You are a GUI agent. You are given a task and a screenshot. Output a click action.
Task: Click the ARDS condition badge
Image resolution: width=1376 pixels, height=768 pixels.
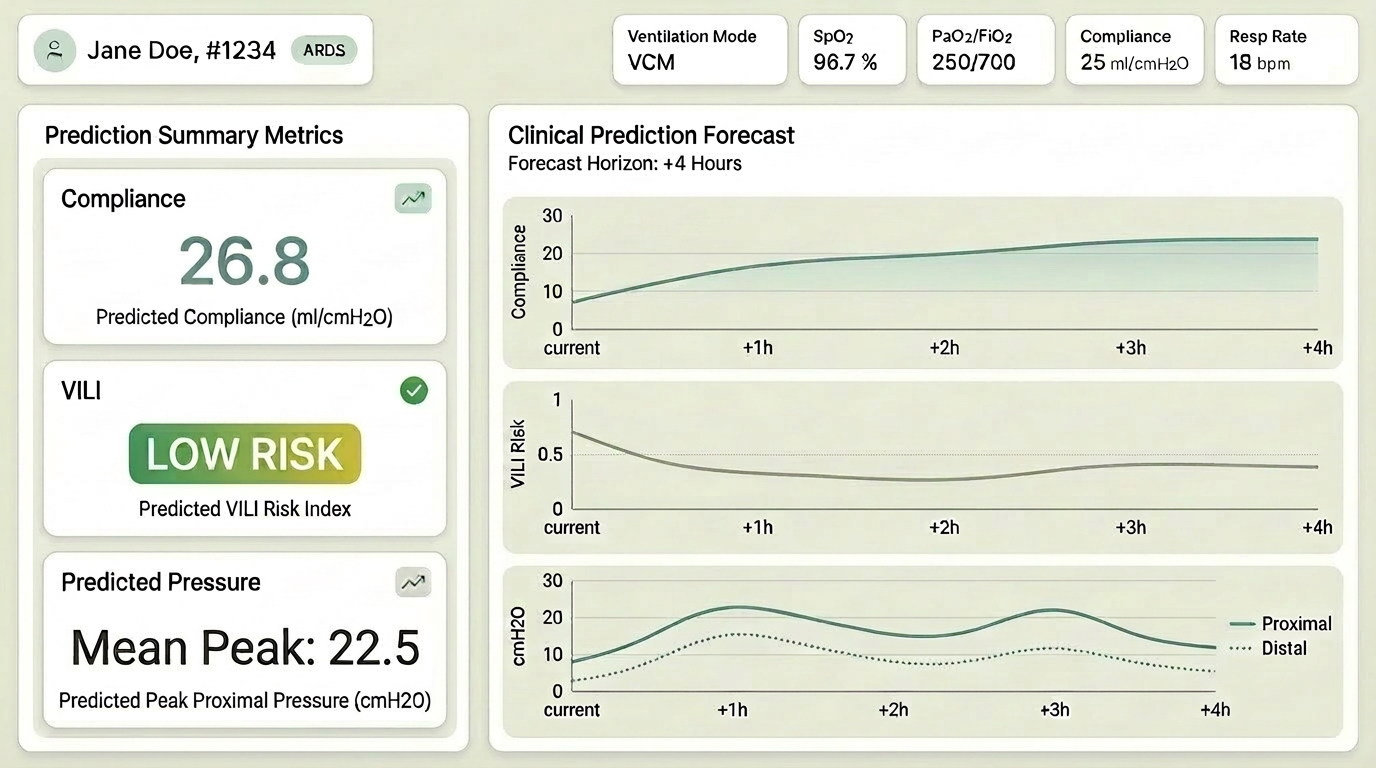click(324, 49)
